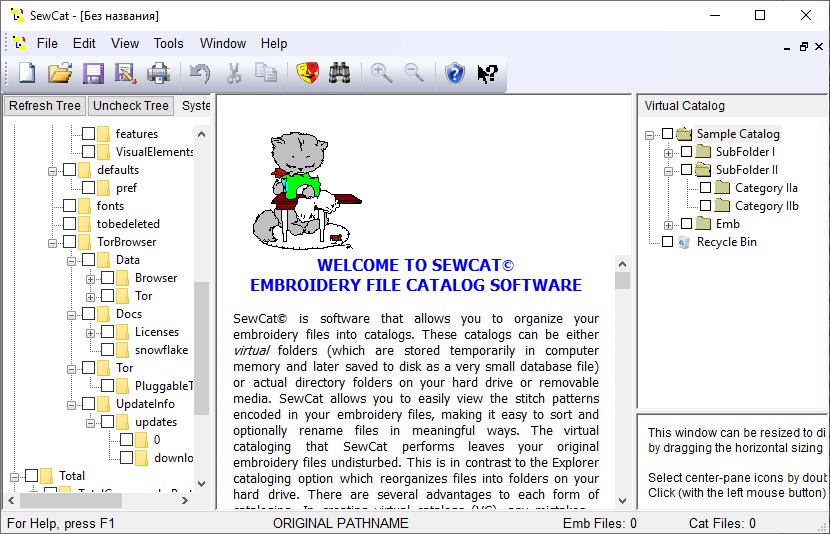Collapse the UpdateInfo folder node
This screenshot has height=534, width=830.
[x=71, y=405]
